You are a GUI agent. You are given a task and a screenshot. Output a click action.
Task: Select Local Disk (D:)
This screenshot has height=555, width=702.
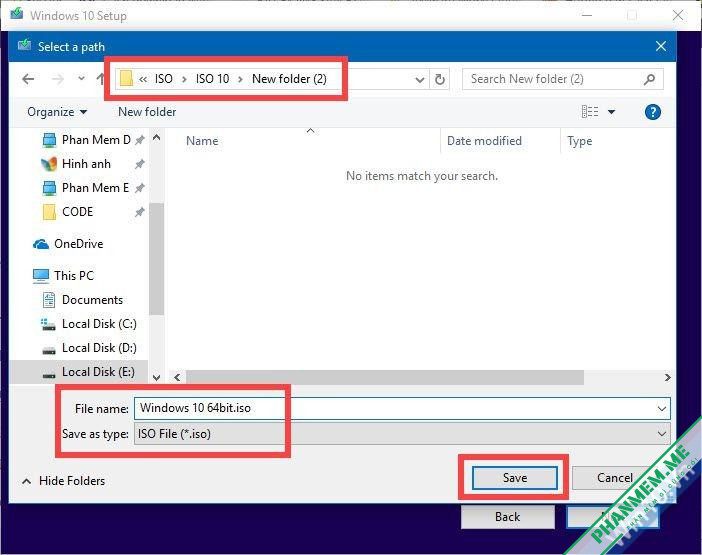click(89, 348)
